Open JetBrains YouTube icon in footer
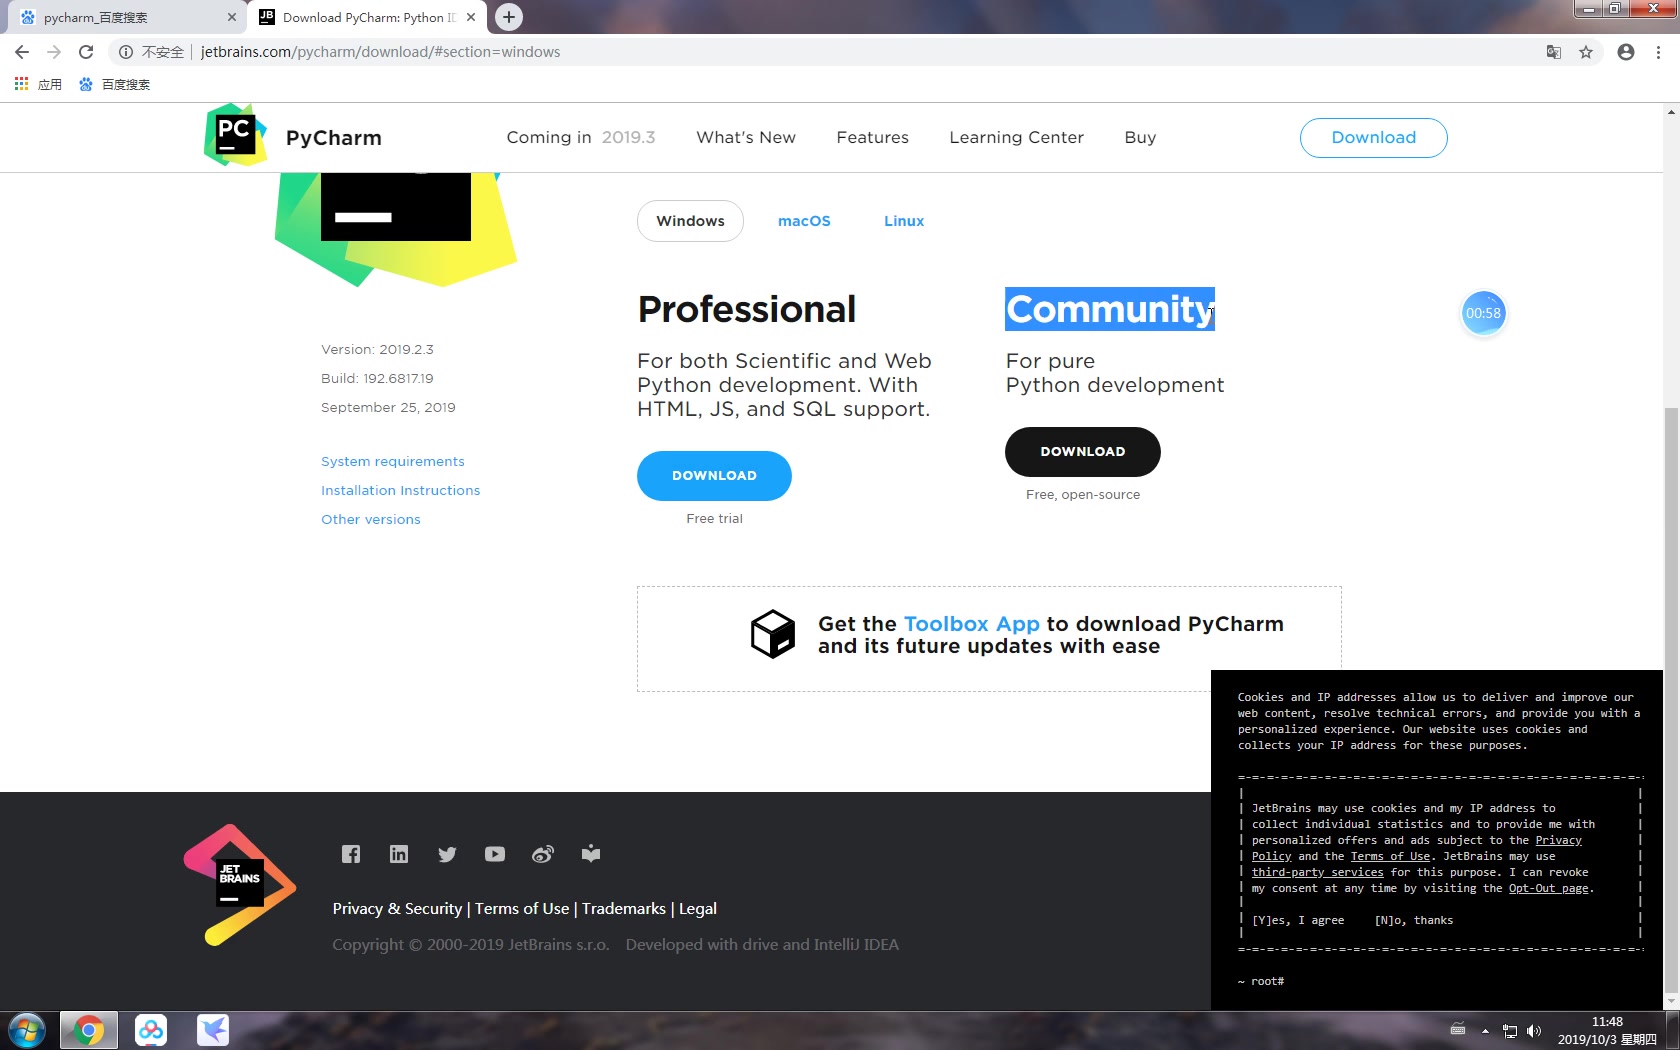The height and width of the screenshot is (1050, 1680). [495, 854]
